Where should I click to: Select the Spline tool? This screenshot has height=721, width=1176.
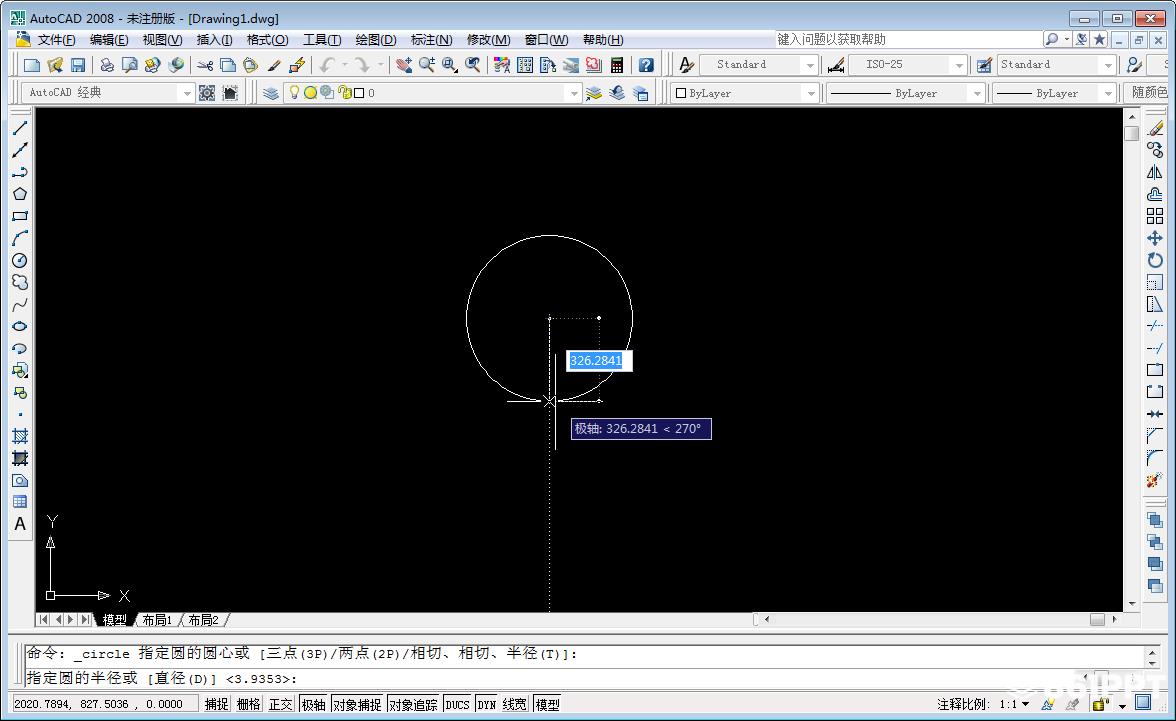click(20, 304)
